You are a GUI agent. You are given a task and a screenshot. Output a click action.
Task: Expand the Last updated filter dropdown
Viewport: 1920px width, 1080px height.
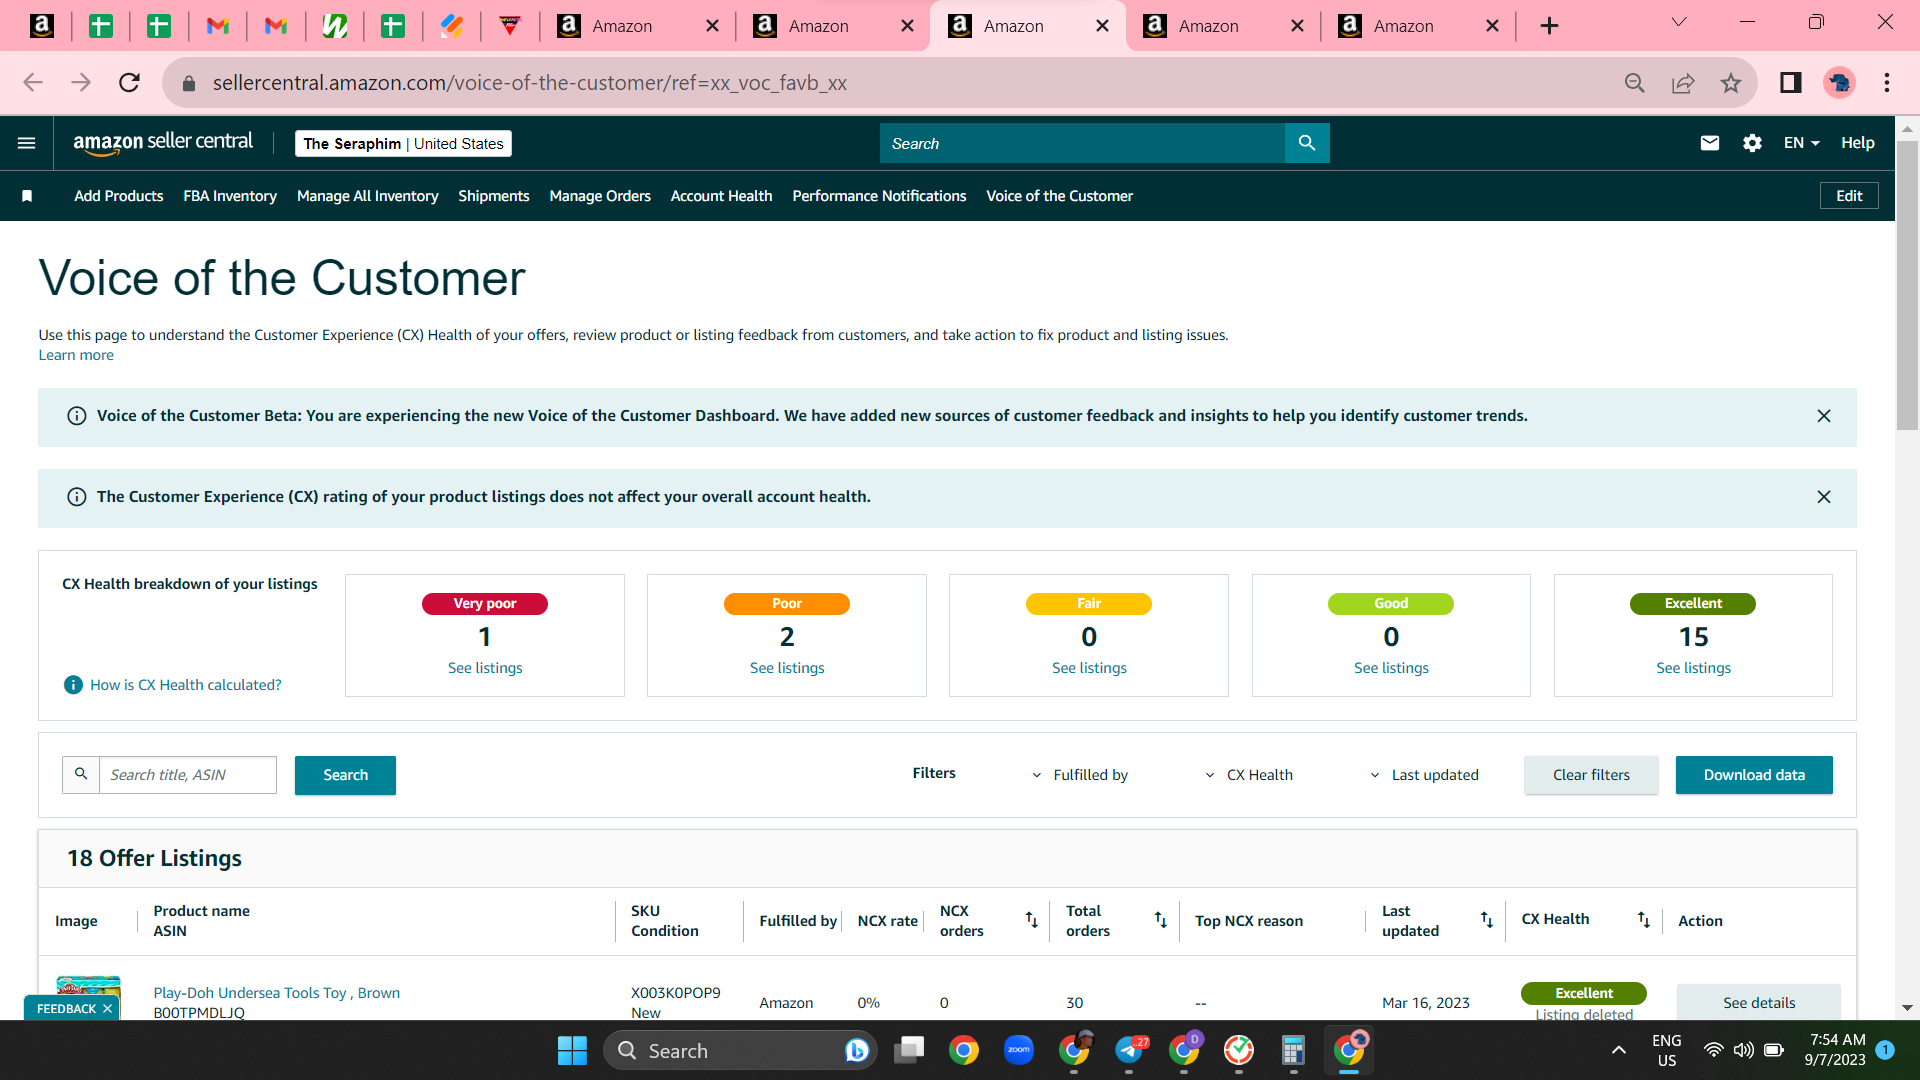pos(1424,775)
